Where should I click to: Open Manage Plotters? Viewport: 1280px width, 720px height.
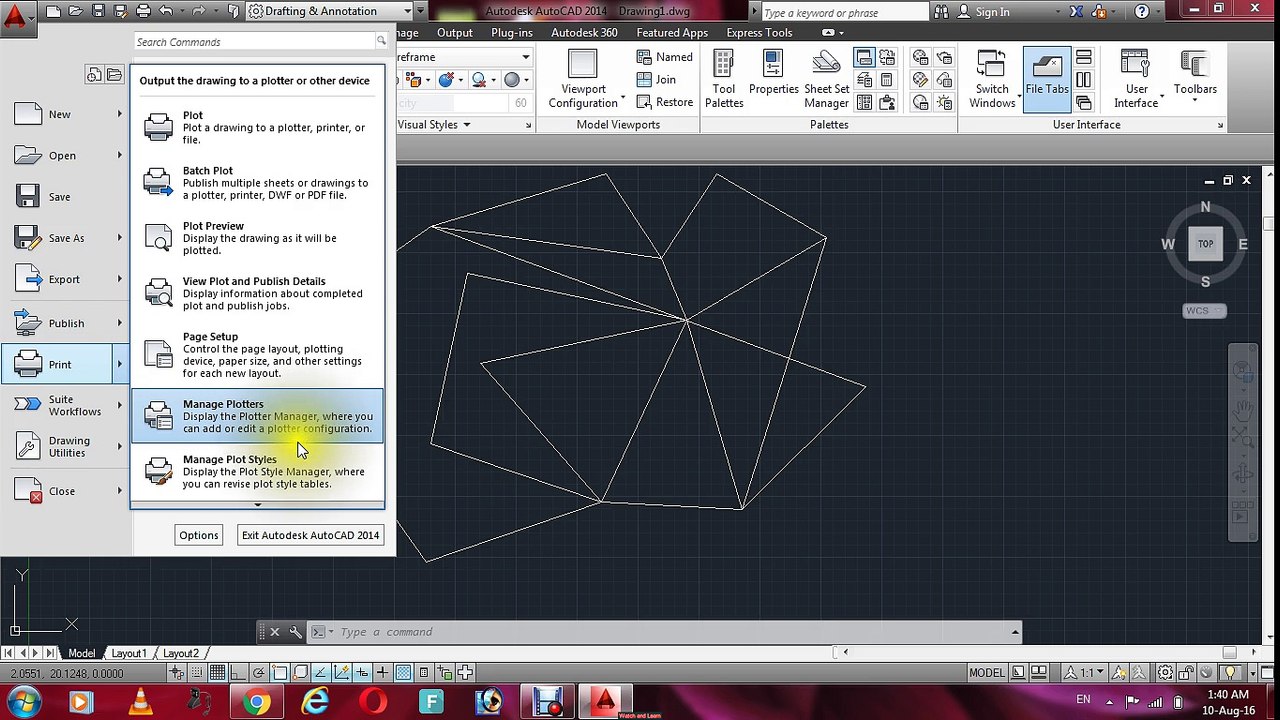tap(257, 416)
